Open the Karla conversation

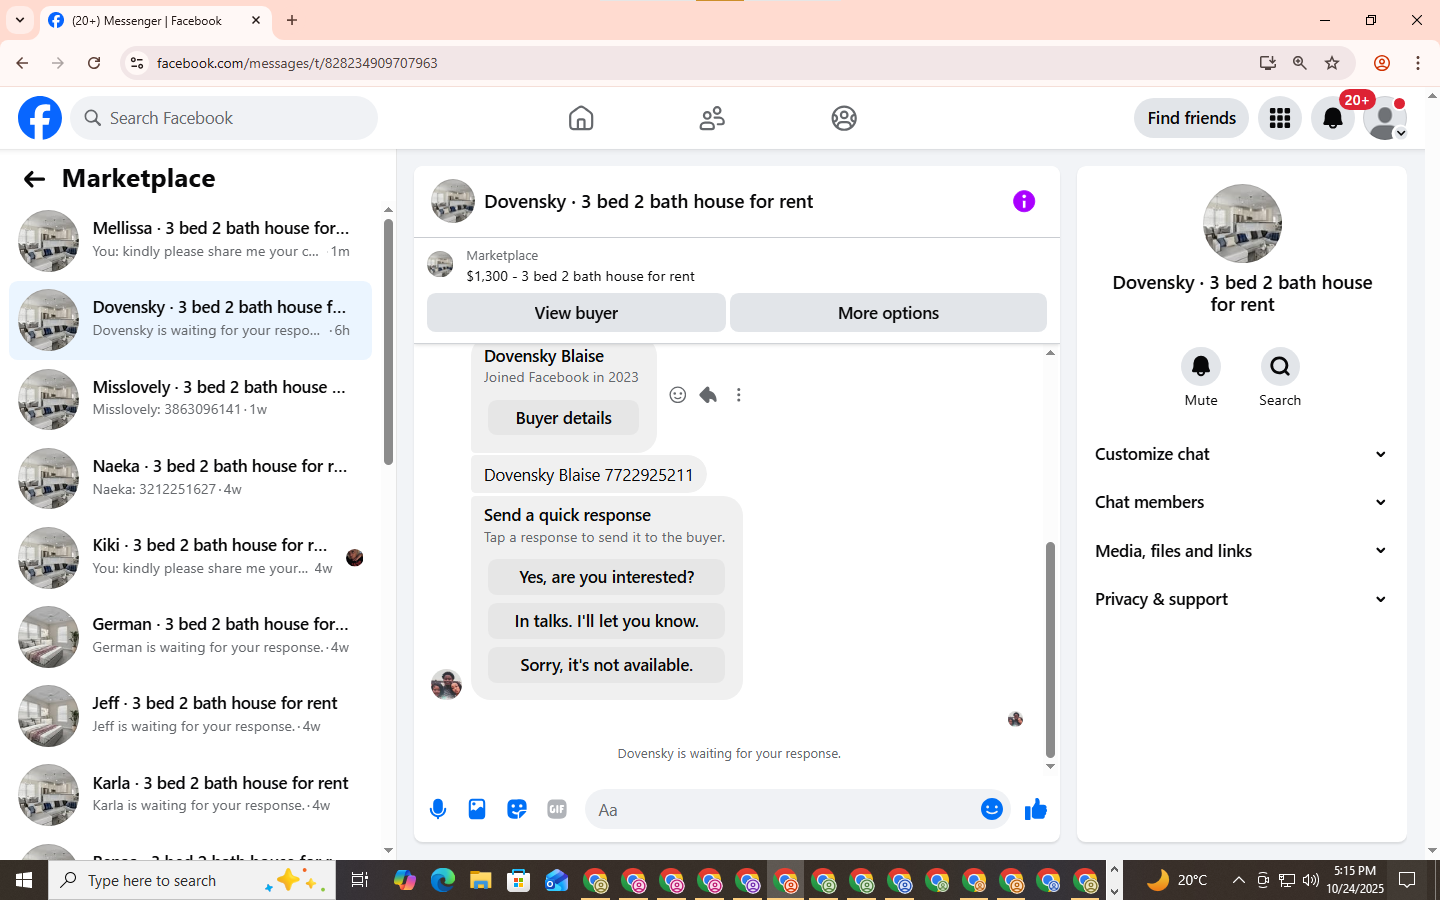click(190, 794)
